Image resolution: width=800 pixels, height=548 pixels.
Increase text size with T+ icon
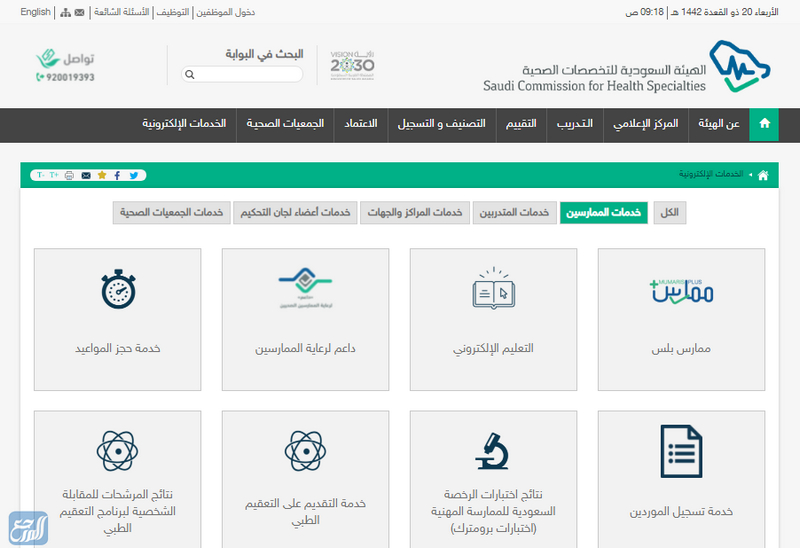54,175
